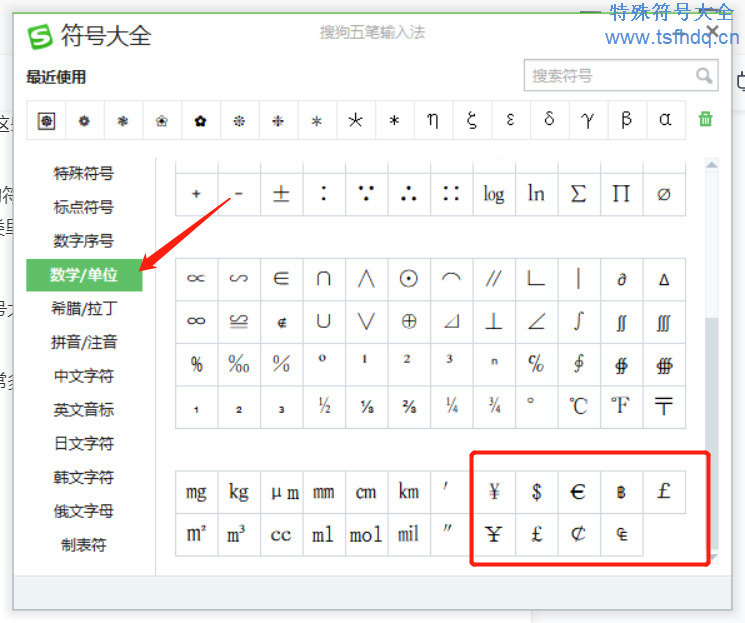The width and height of the screenshot is (745, 623).
Task: Click the 搜索符号 search field
Action: (621, 75)
